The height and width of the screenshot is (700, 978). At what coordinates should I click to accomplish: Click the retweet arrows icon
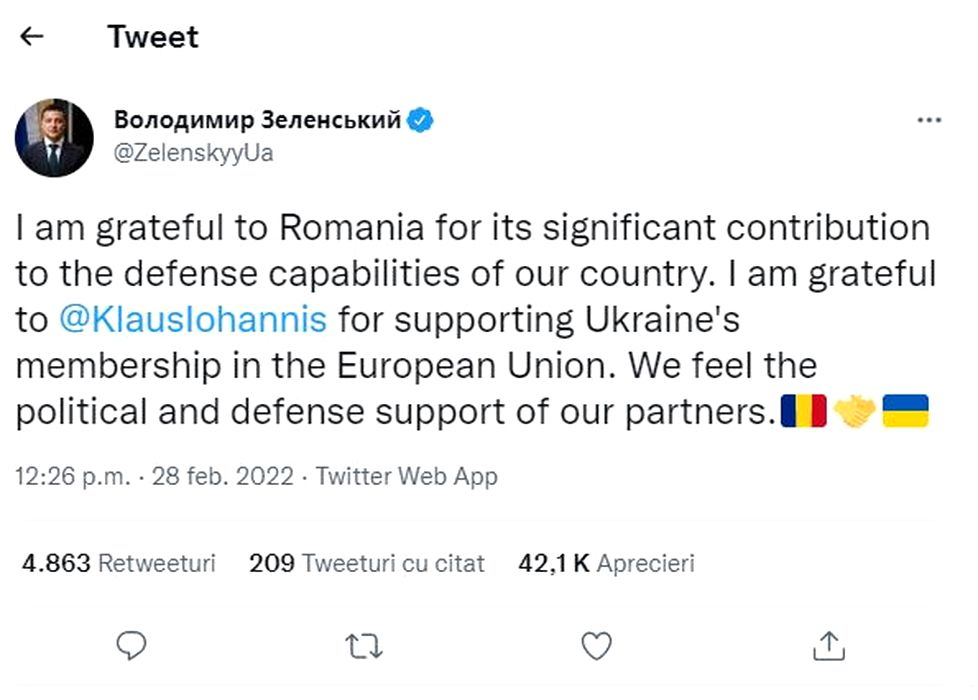click(365, 646)
